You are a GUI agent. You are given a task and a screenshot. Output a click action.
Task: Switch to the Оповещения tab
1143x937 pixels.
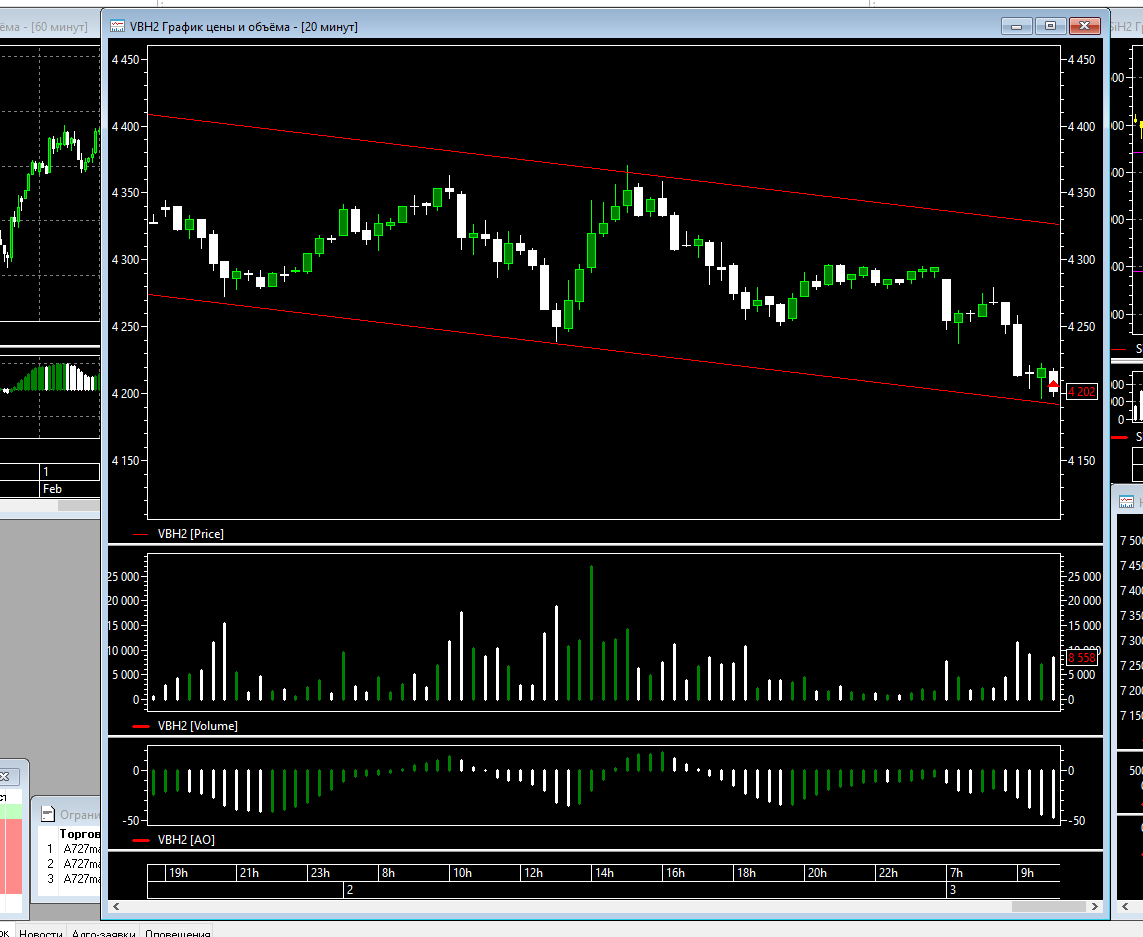(x=177, y=932)
